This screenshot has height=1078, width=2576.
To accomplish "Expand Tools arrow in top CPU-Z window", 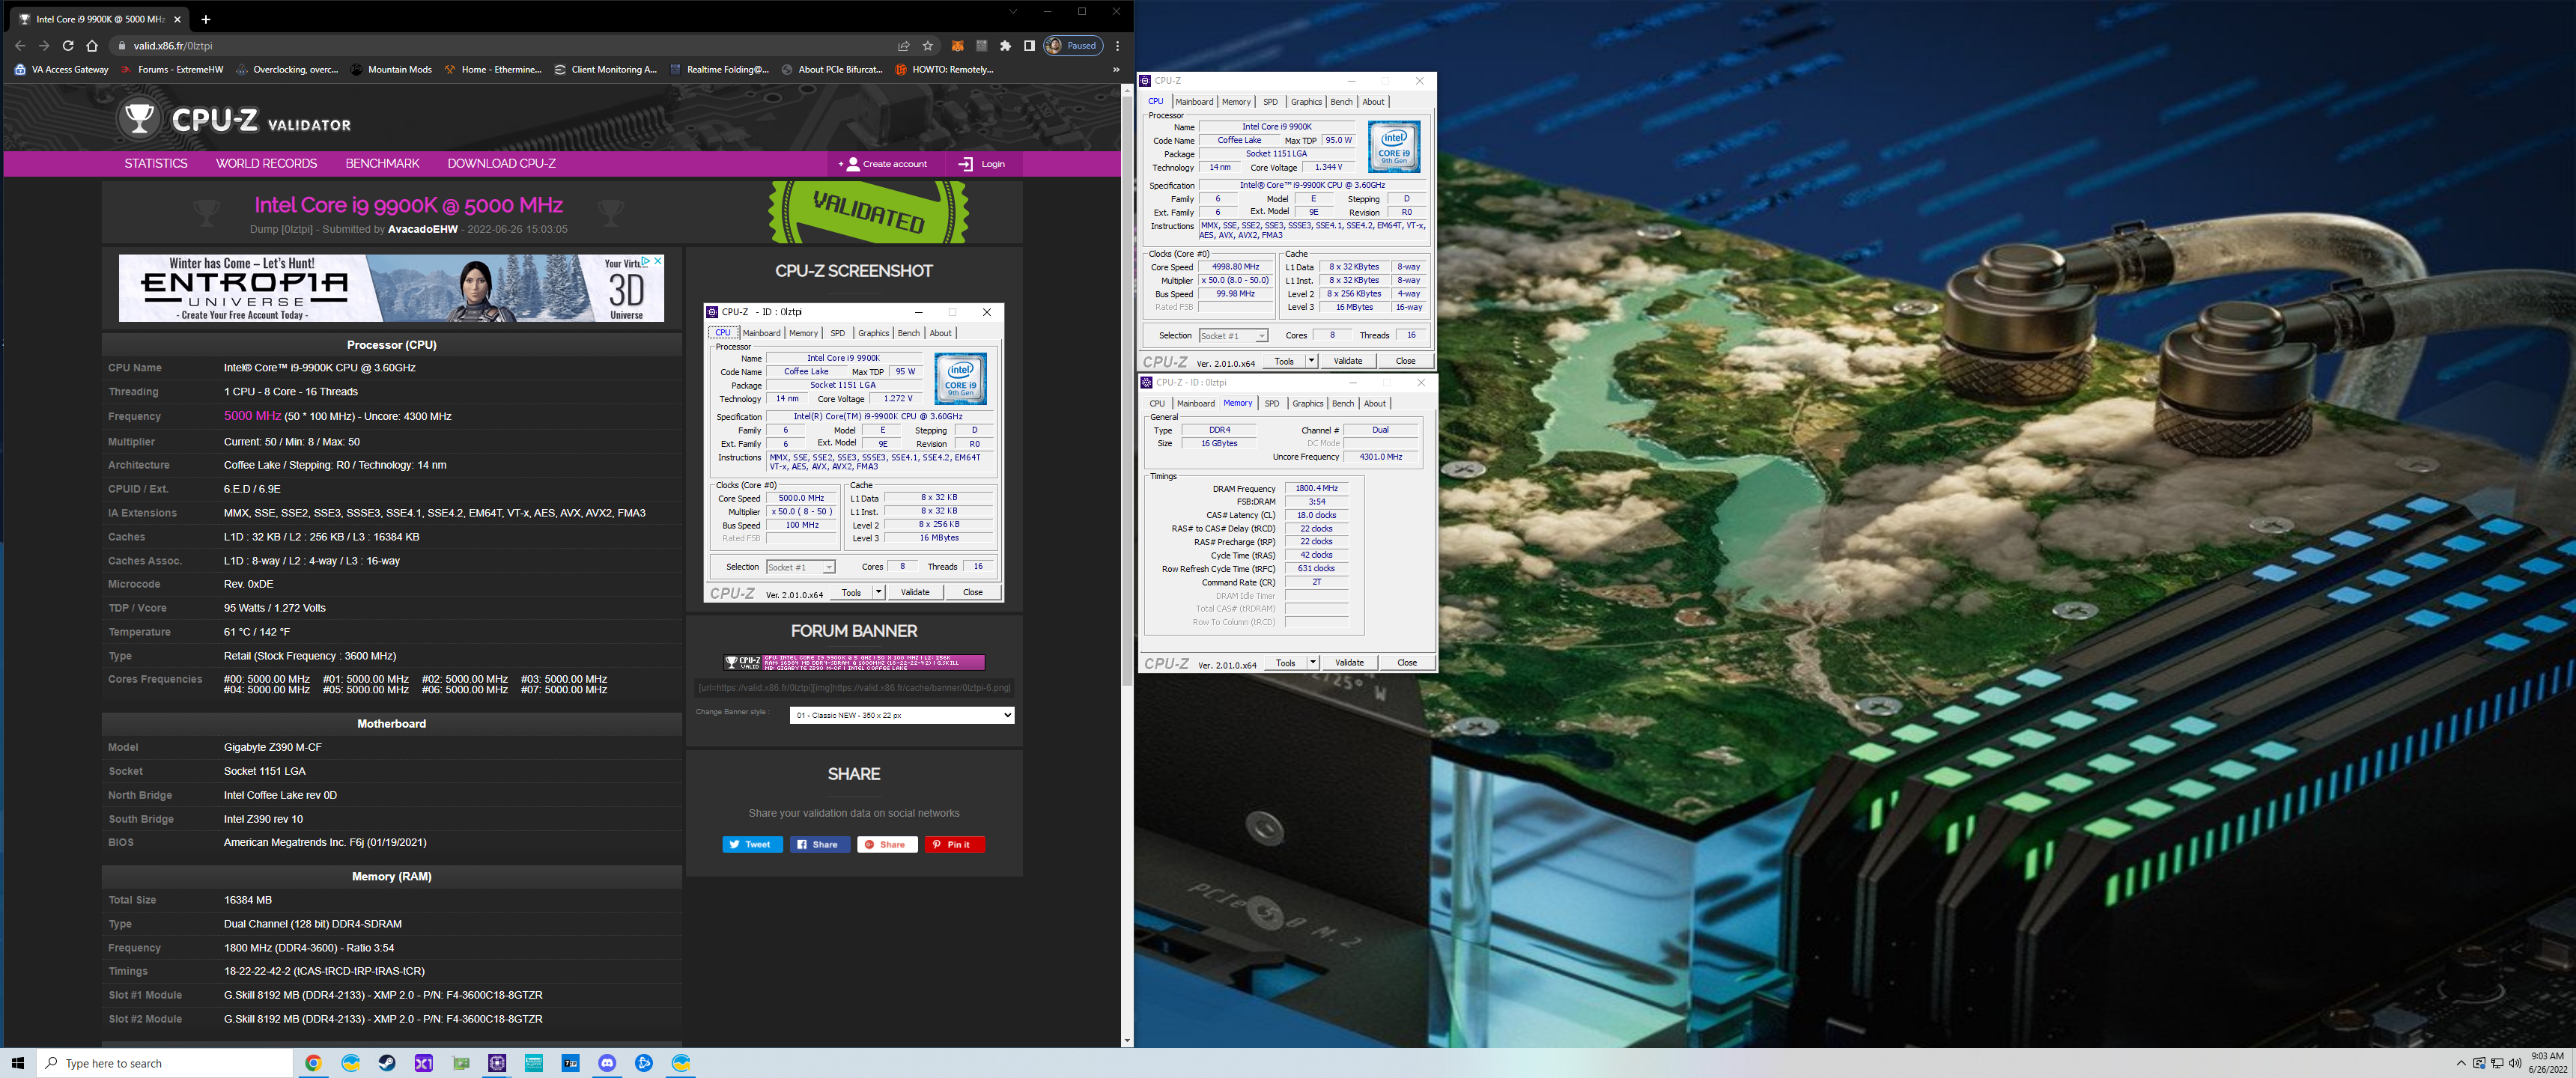I will 1311,361.
